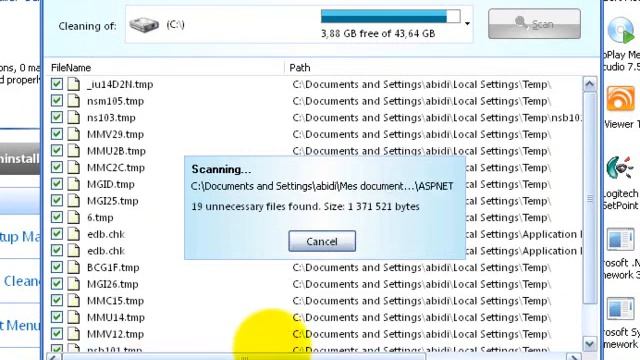640x360 pixels.
Task: Click the BCG1F.tmp file icon
Action: coord(73,267)
